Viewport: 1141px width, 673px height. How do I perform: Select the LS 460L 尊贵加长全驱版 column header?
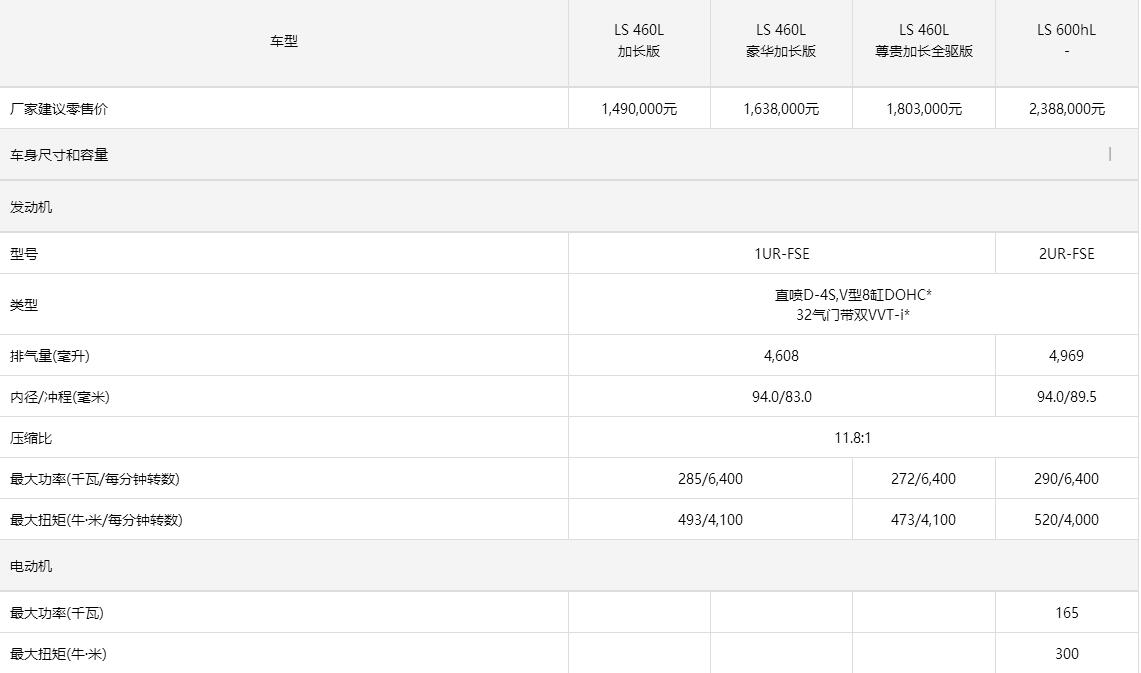923,41
